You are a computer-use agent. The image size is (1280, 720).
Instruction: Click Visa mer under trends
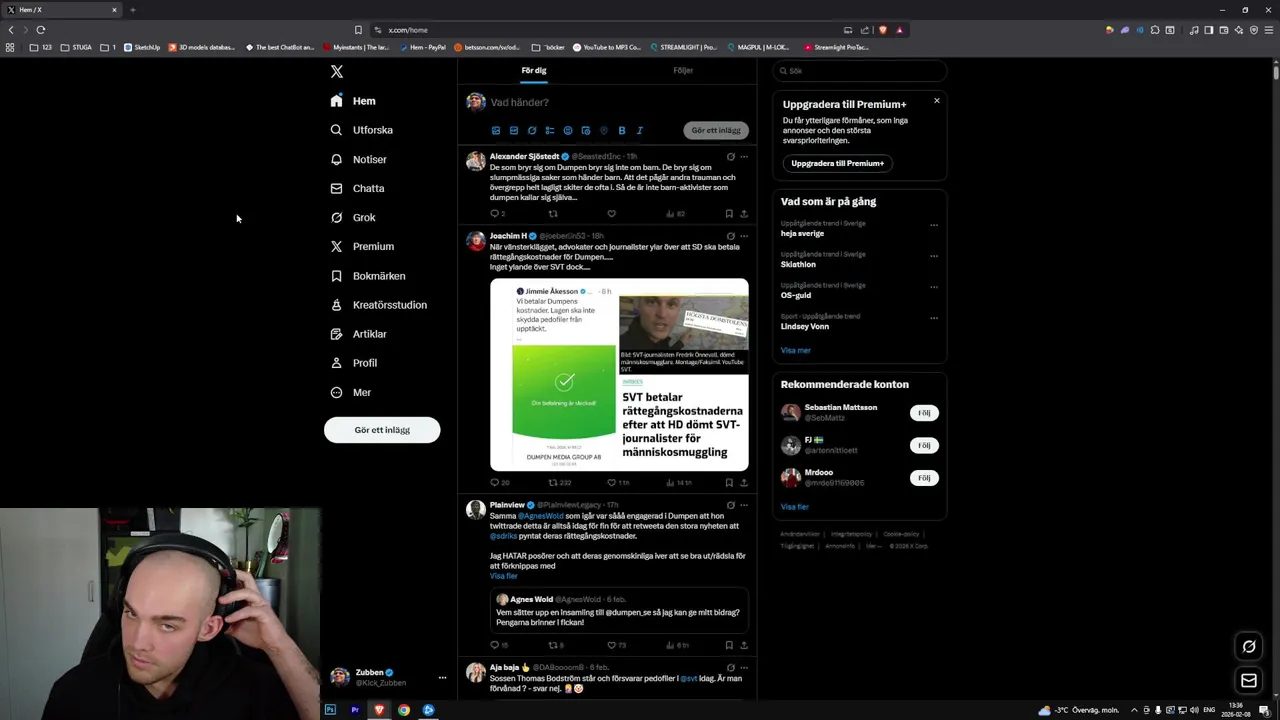[x=796, y=350]
